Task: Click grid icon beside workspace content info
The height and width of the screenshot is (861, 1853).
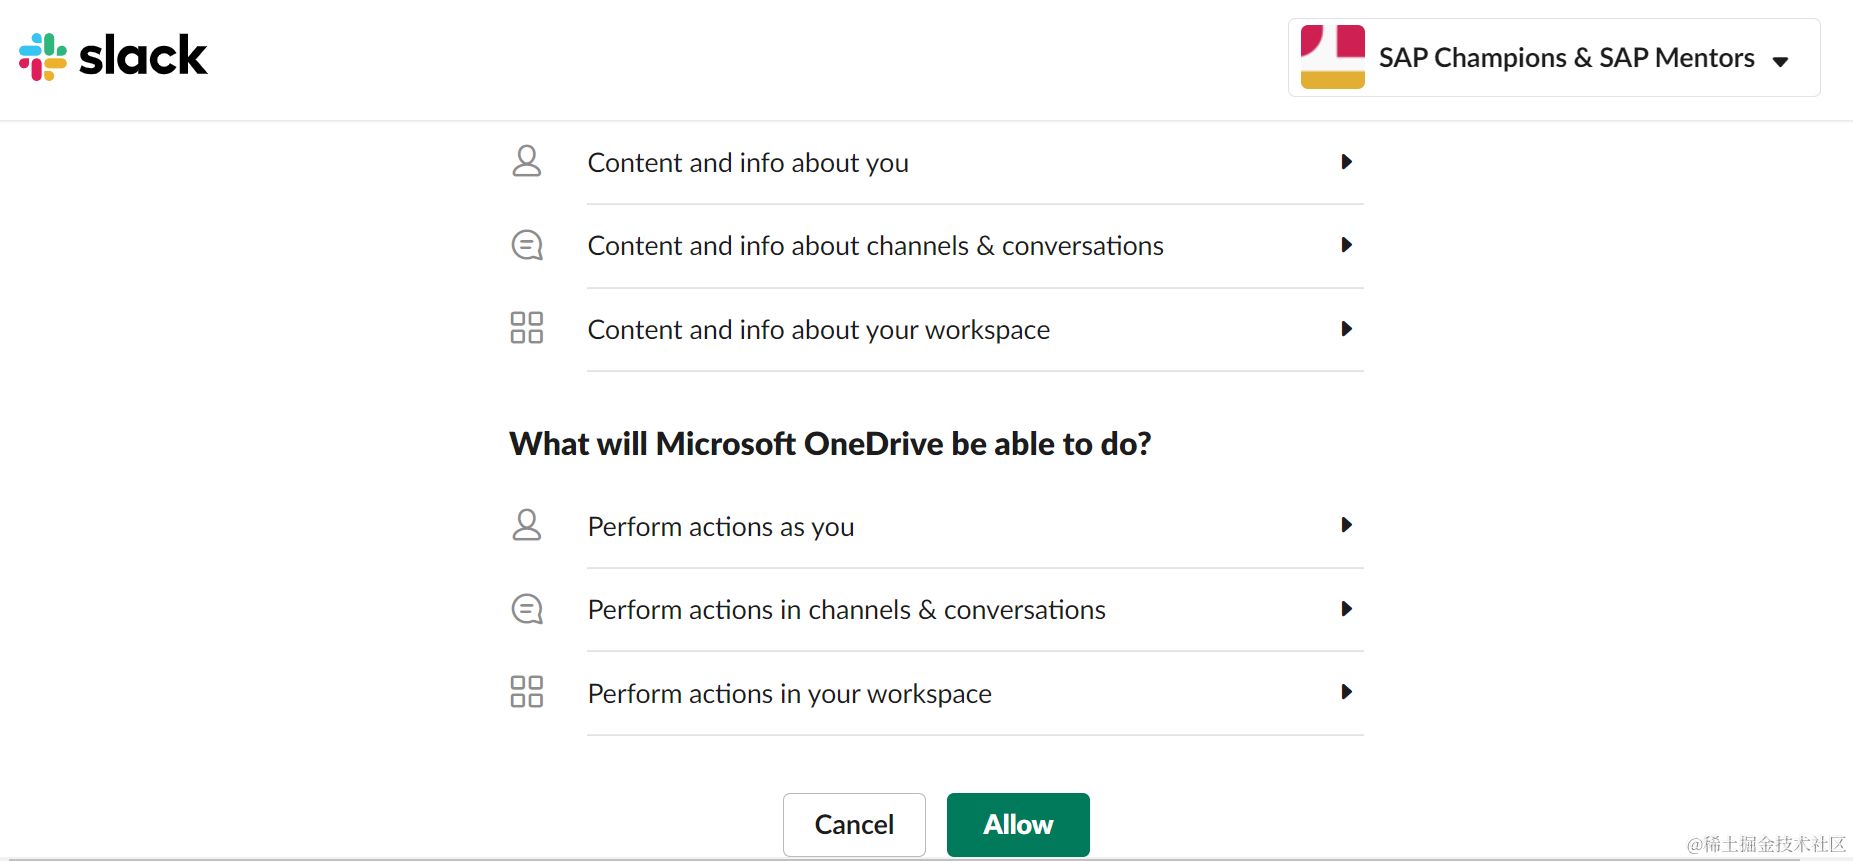Action: coord(527,328)
